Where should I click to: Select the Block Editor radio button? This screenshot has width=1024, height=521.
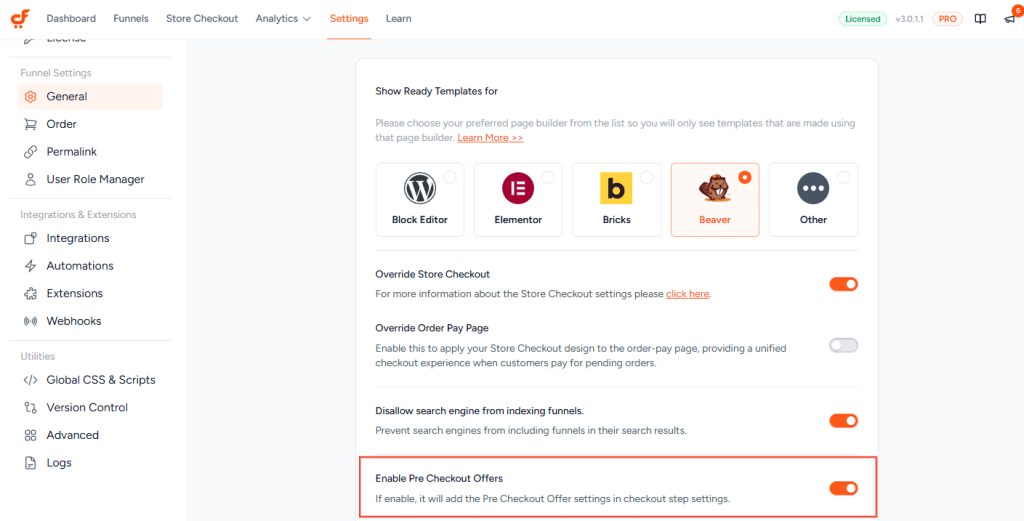pos(450,177)
